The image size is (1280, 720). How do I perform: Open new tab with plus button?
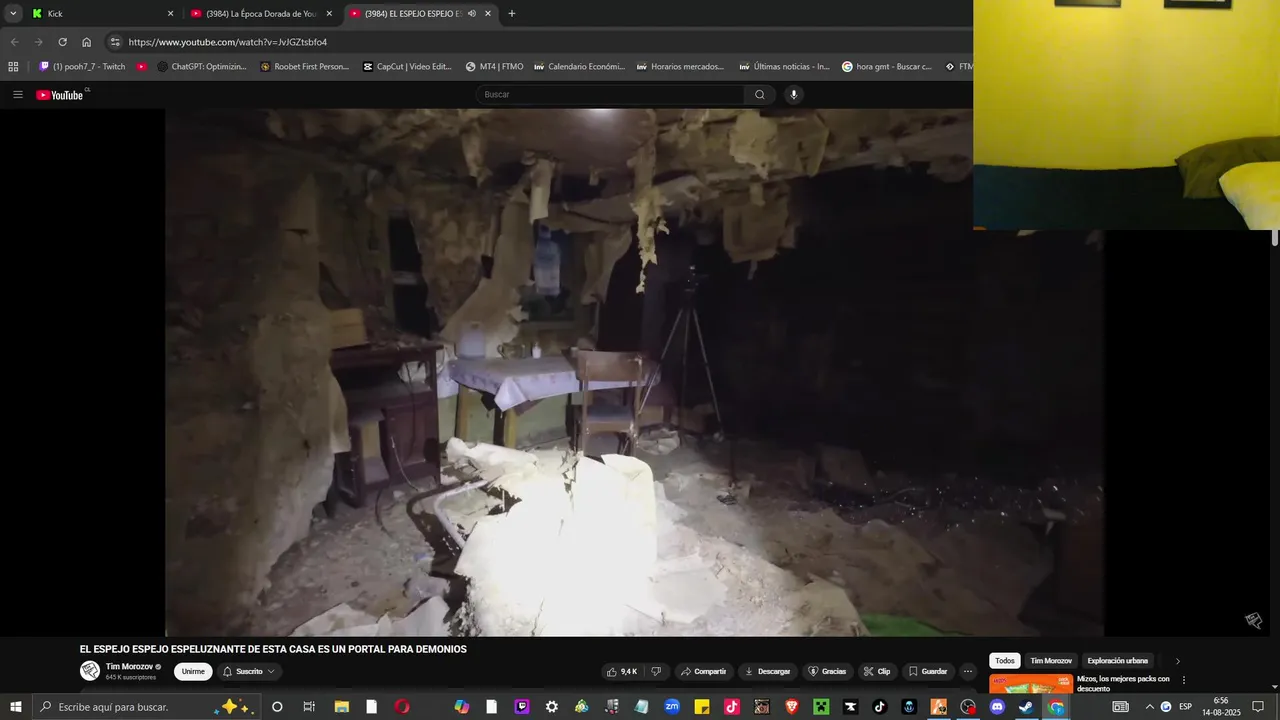pos(512,14)
